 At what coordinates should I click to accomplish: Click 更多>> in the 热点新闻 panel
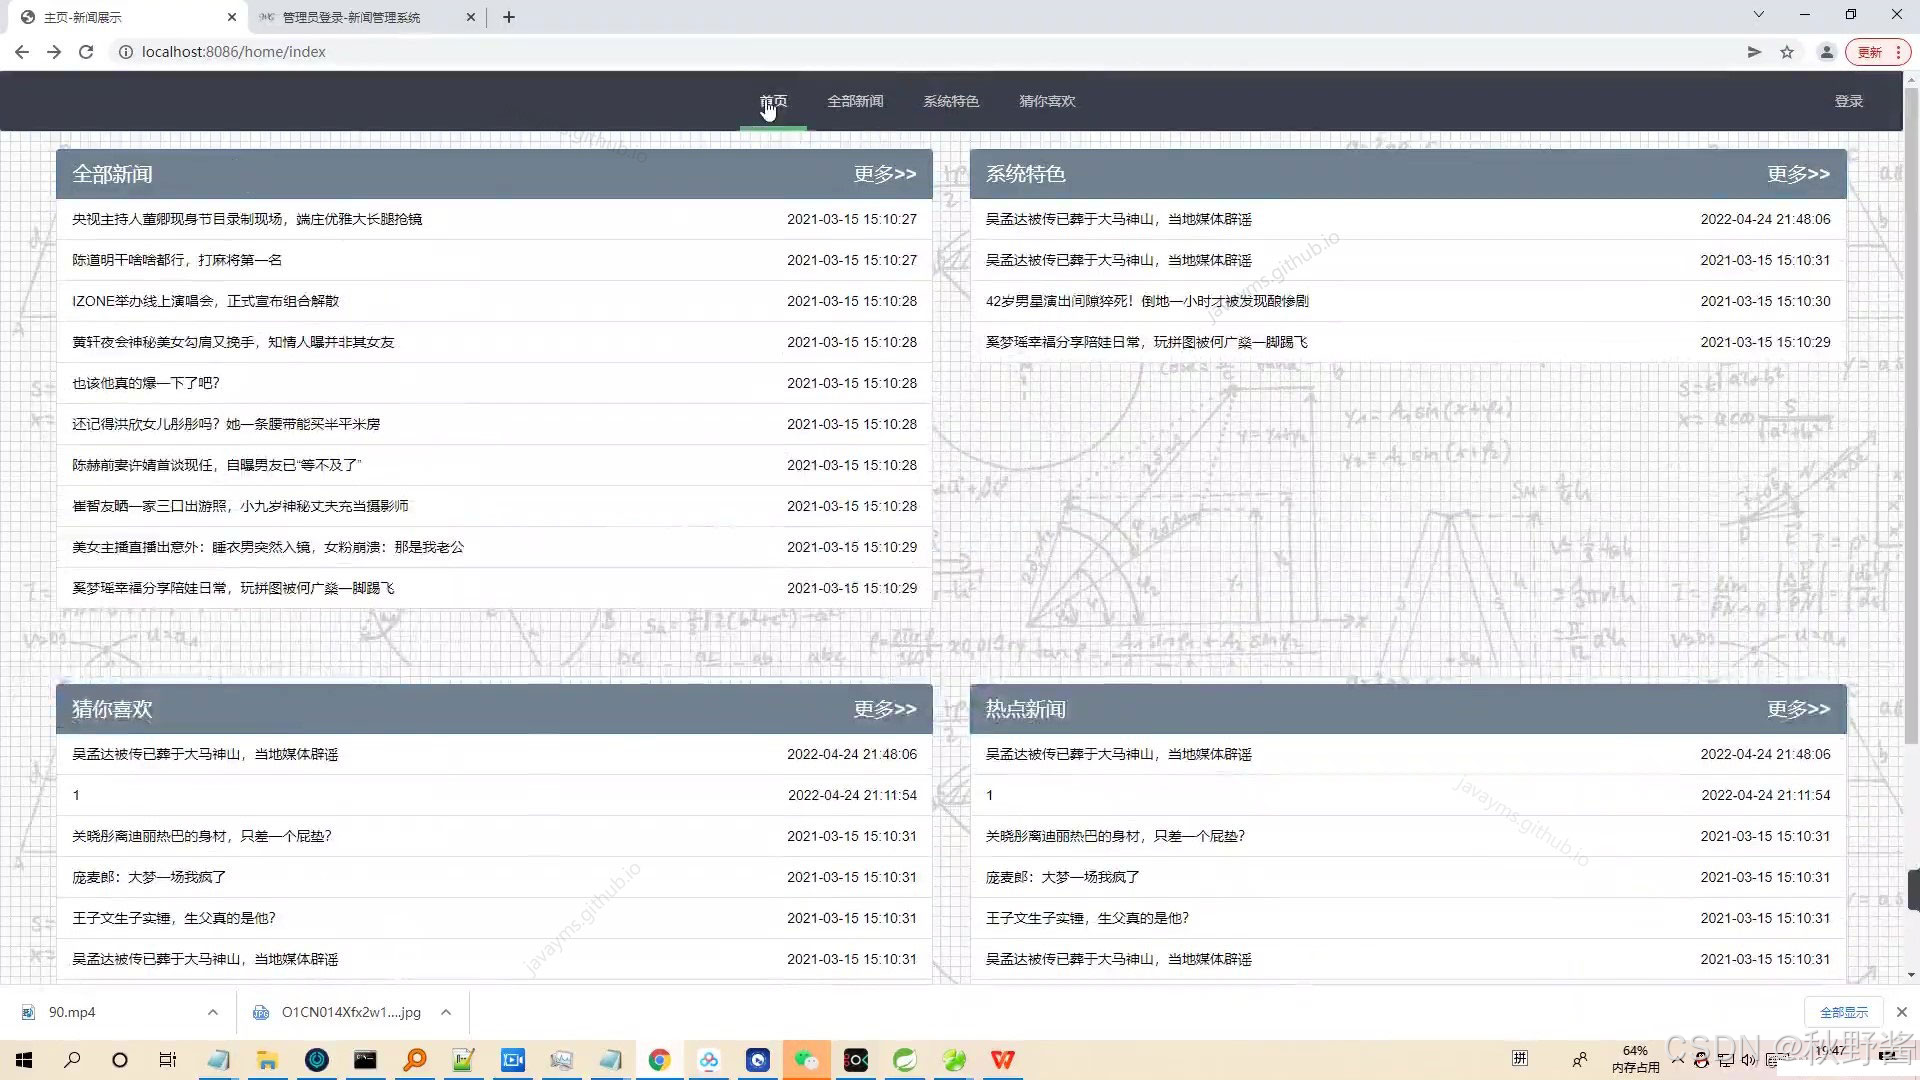click(1798, 709)
